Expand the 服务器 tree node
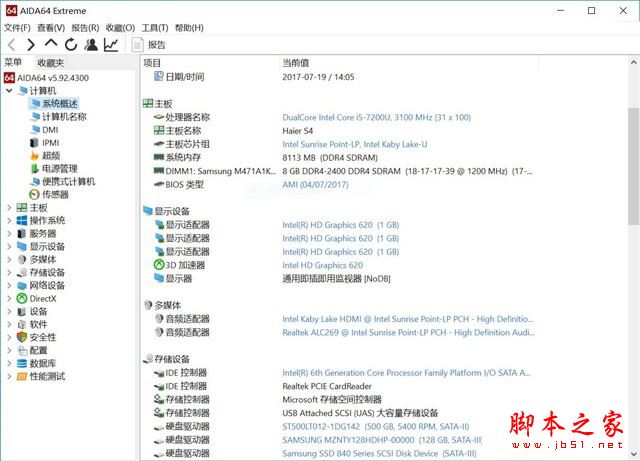Viewport: 640px width, 461px height. [x=9, y=234]
